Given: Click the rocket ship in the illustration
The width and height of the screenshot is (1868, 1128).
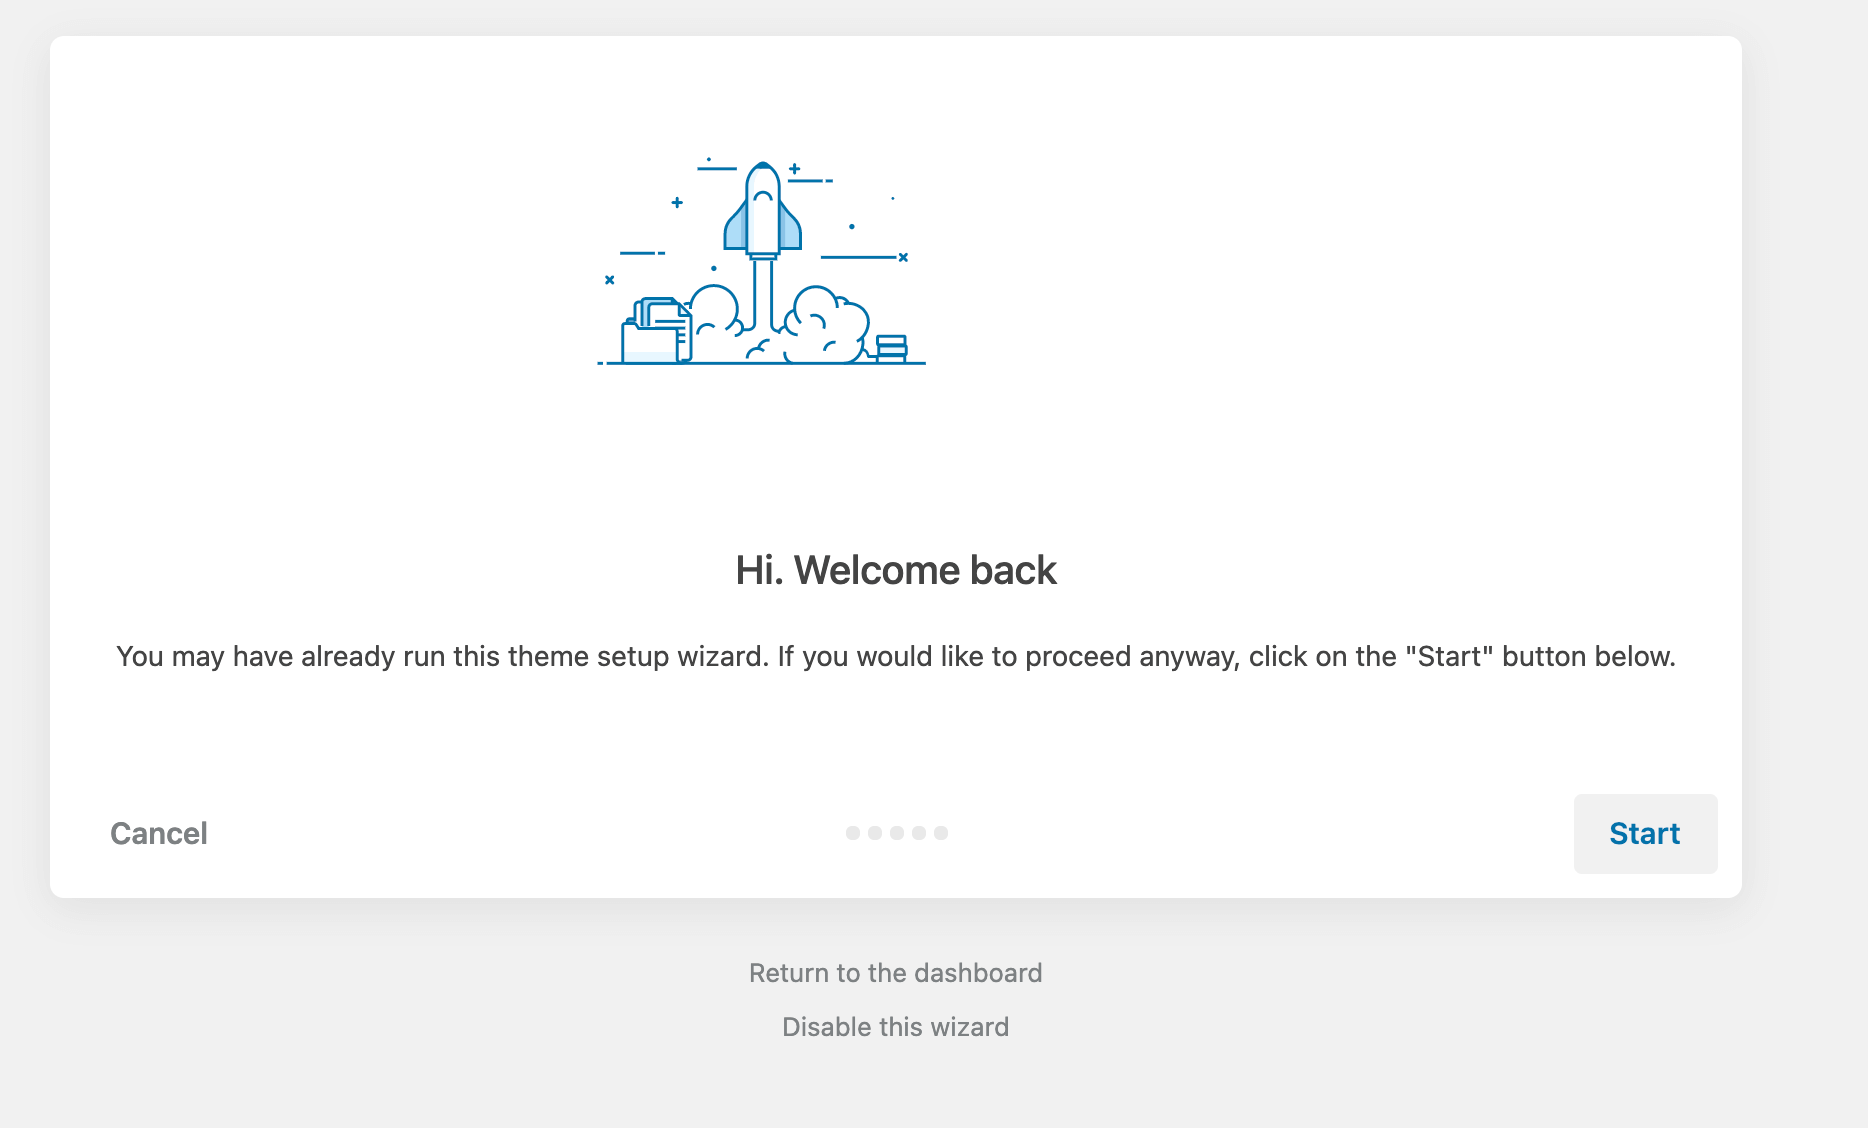Looking at the screenshot, I should point(763,212).
